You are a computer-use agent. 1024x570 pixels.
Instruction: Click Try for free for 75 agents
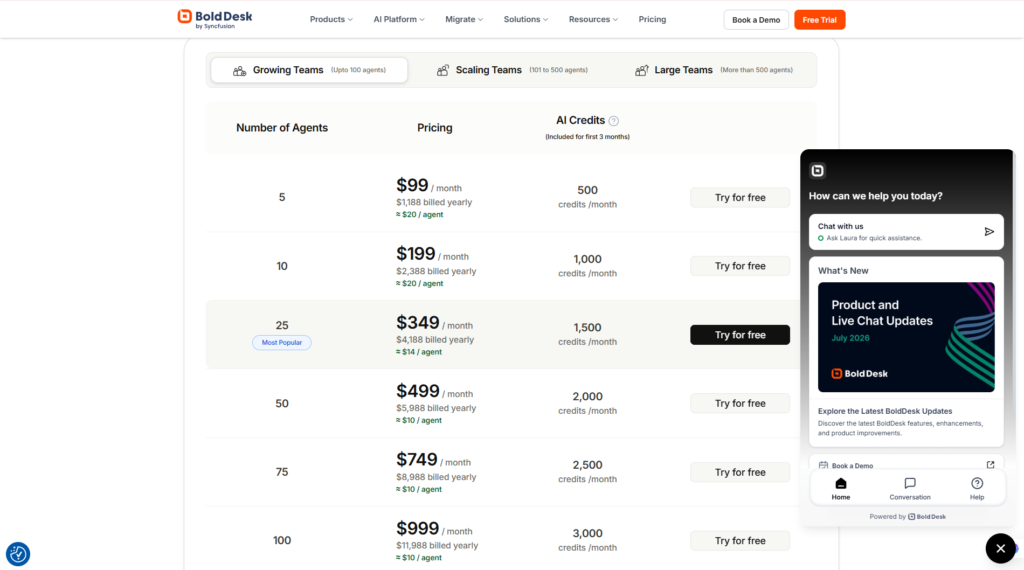(739, 472)
